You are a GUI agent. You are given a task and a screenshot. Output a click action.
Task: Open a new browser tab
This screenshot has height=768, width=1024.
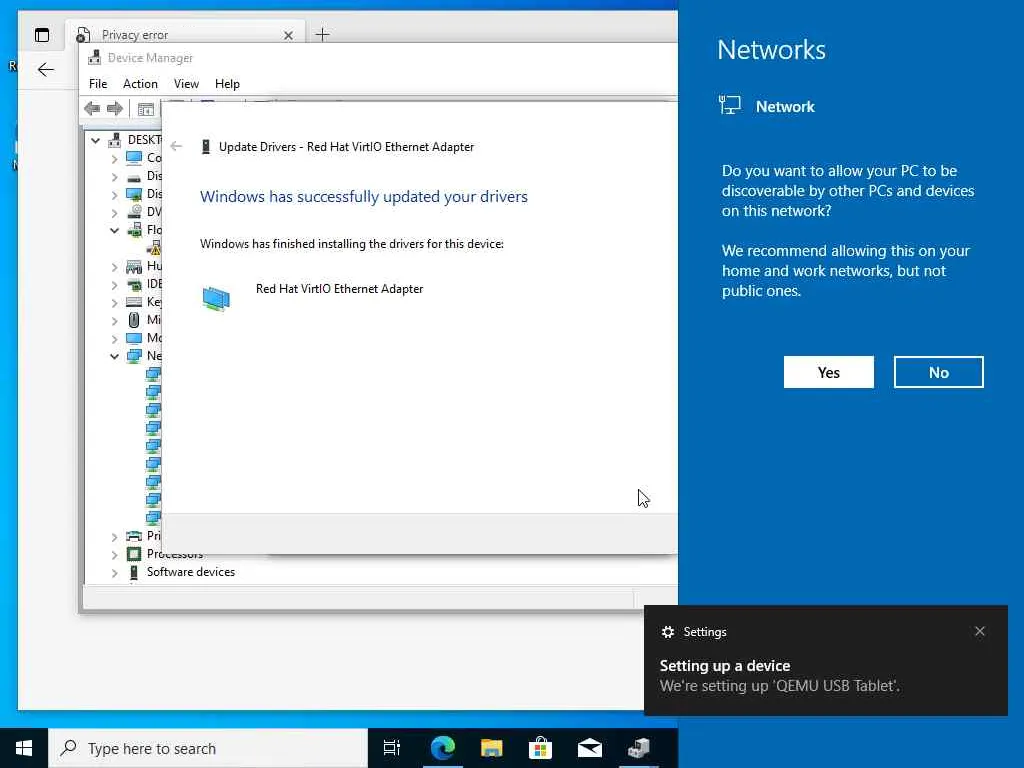(323, 35)
